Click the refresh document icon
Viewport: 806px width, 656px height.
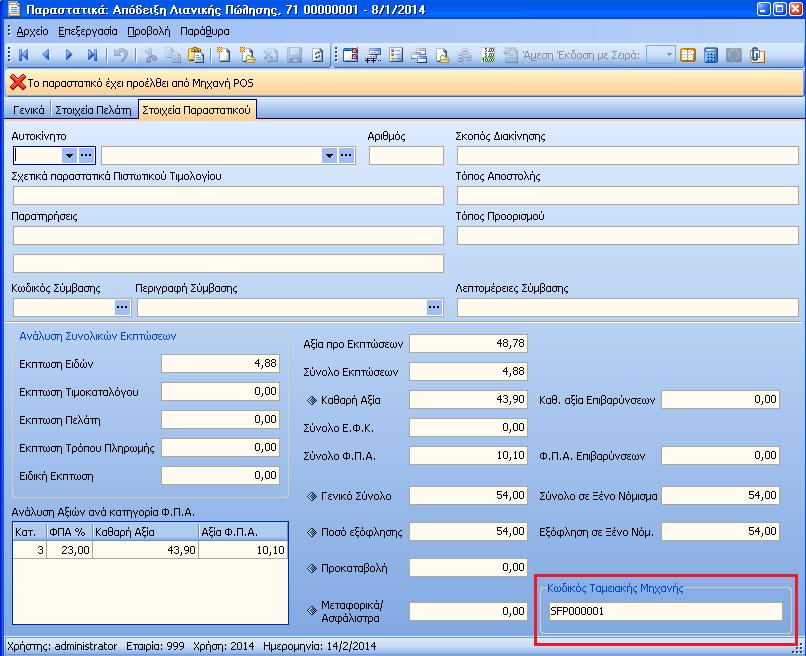coord(318,54)
